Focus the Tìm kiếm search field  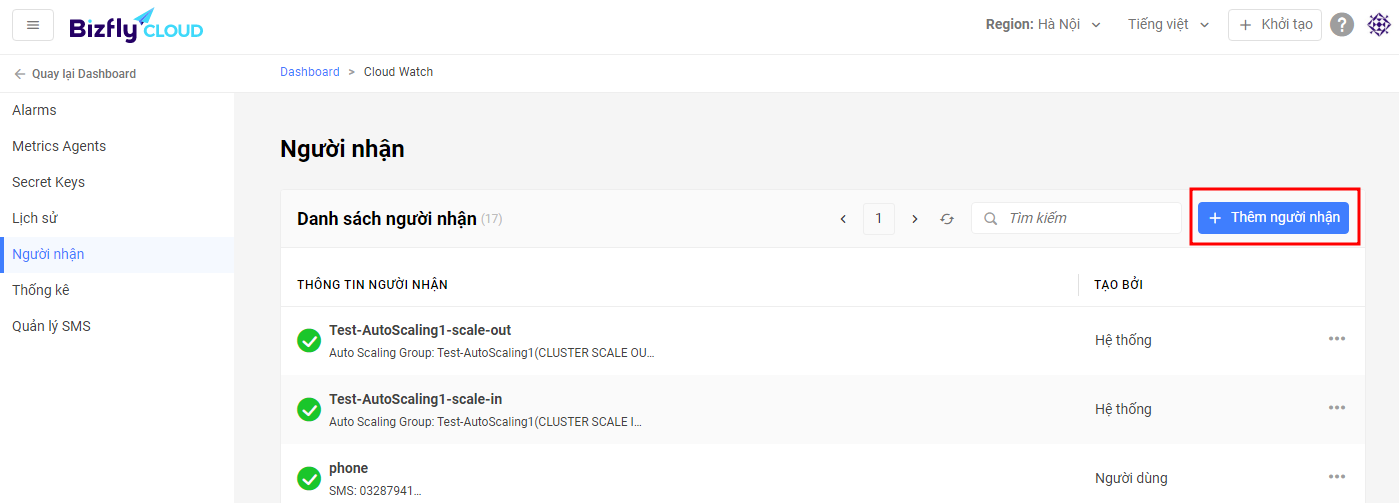1076,218
